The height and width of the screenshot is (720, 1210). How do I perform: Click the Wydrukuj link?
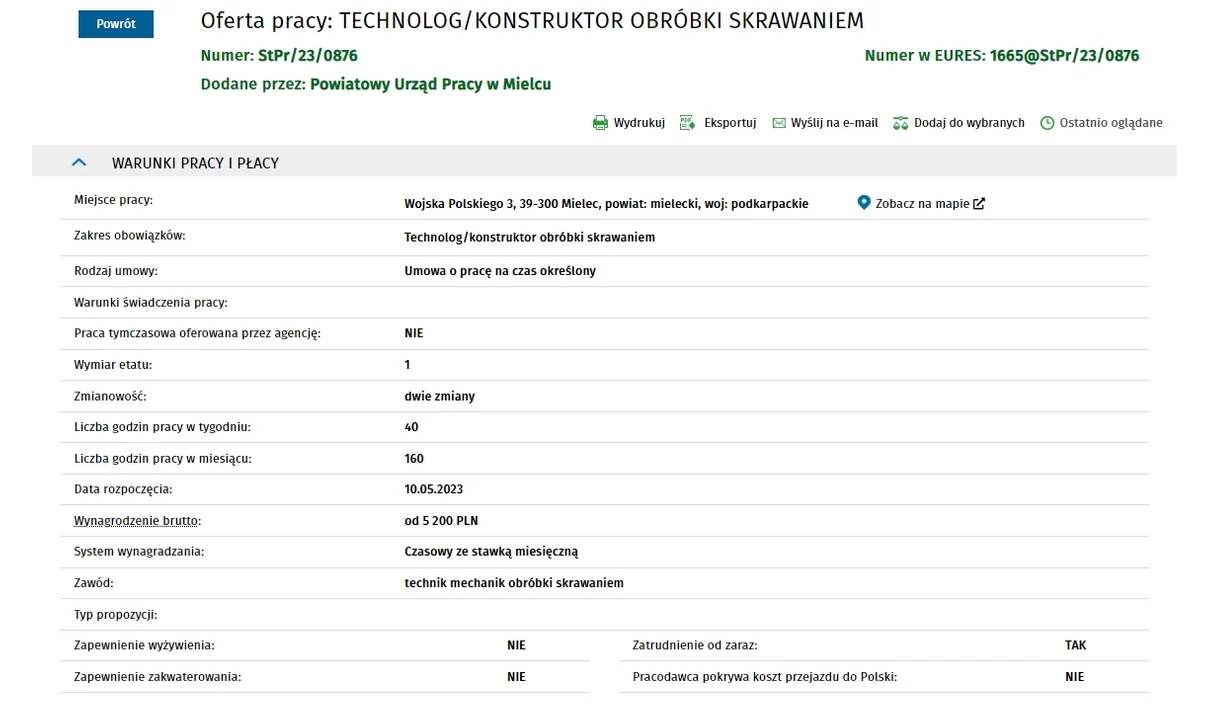pos(639,123)
